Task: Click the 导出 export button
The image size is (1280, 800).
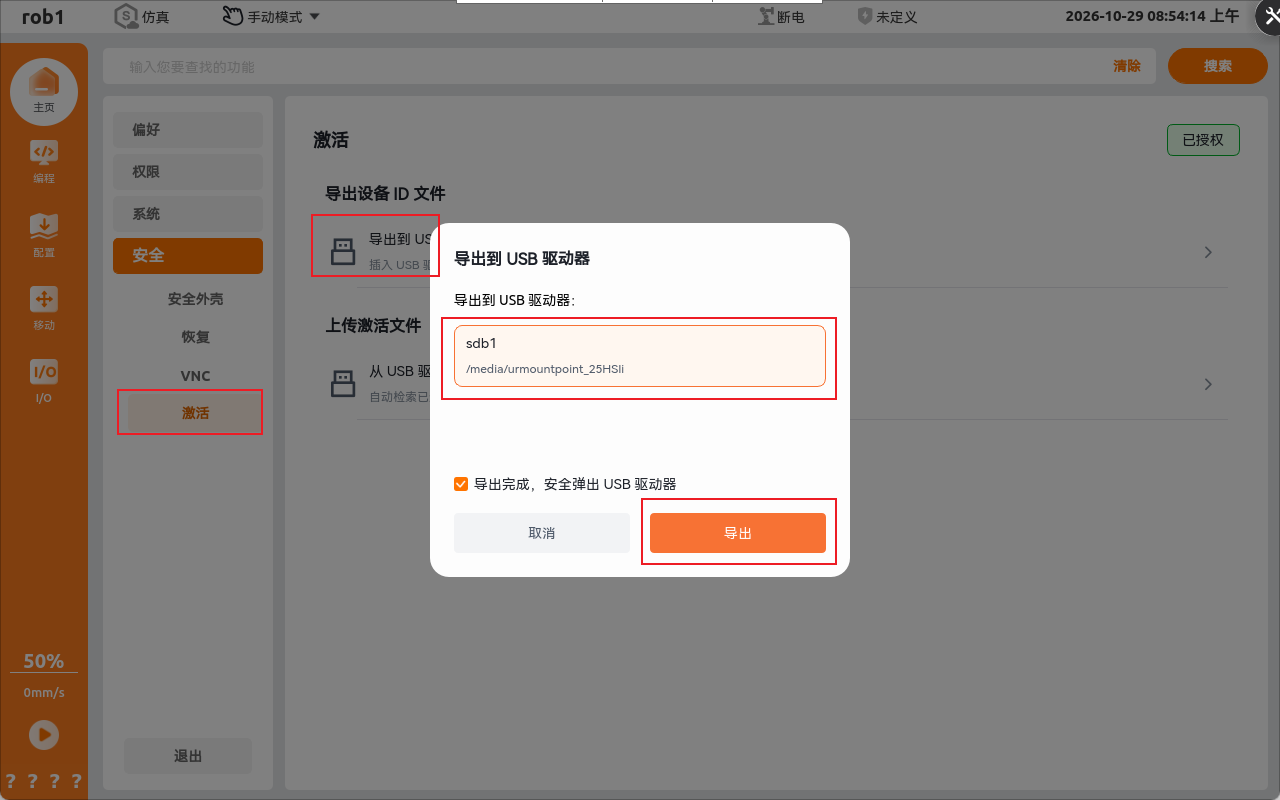Action: point(738,533)
